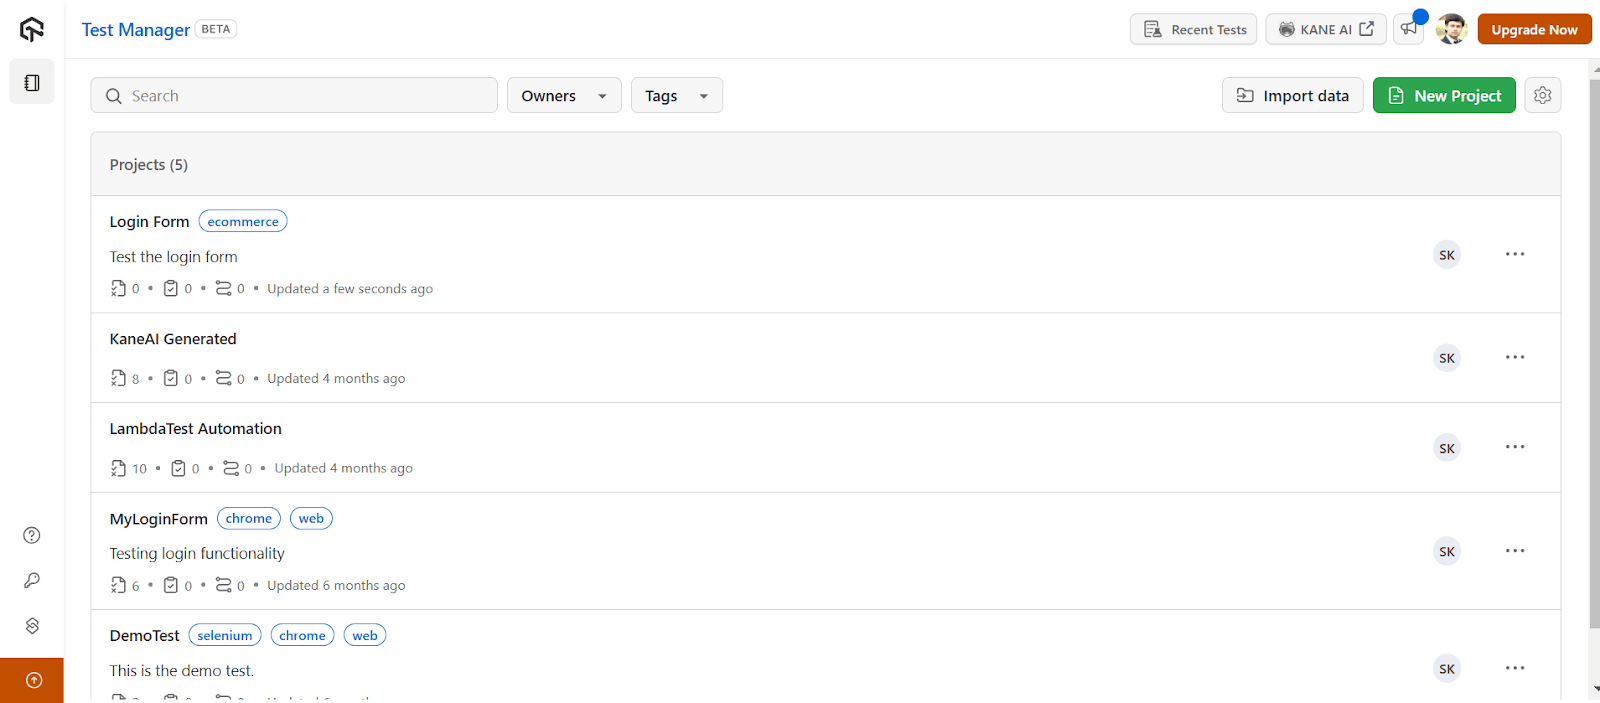Expand the Owners dropdown filter

[564, 96]
